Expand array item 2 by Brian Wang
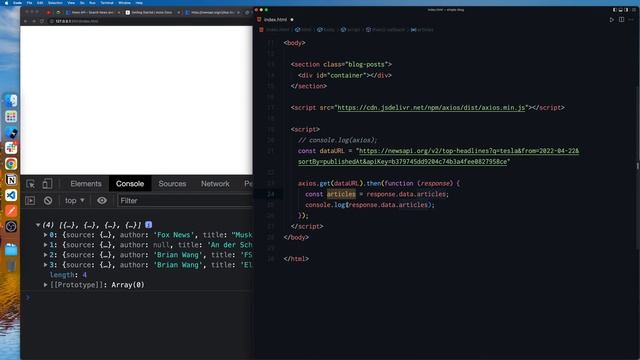This screenshot has width=640, height=360. coord(45,255)
